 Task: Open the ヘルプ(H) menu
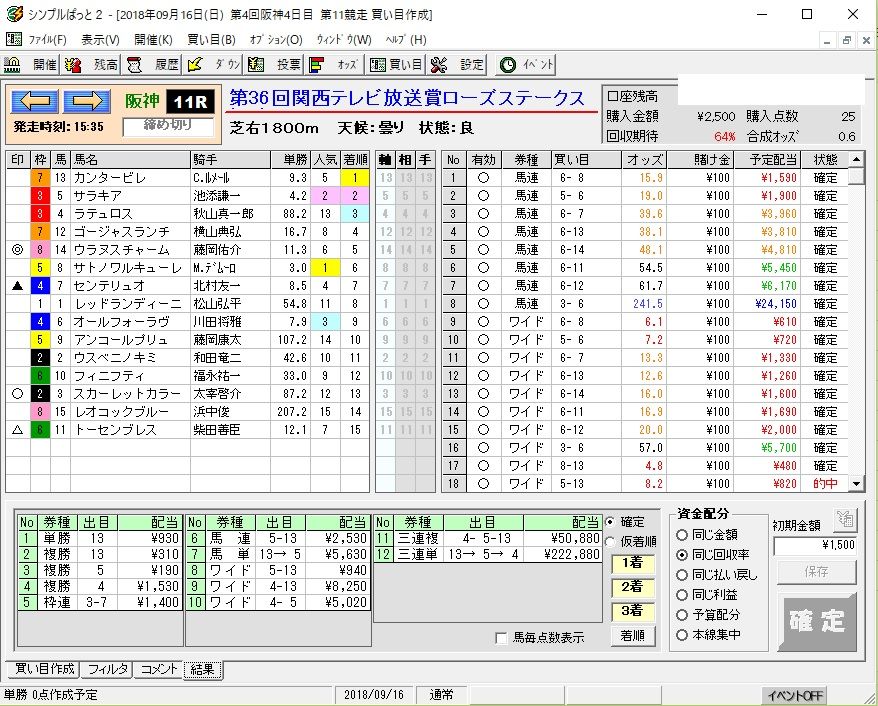[406, 40]
